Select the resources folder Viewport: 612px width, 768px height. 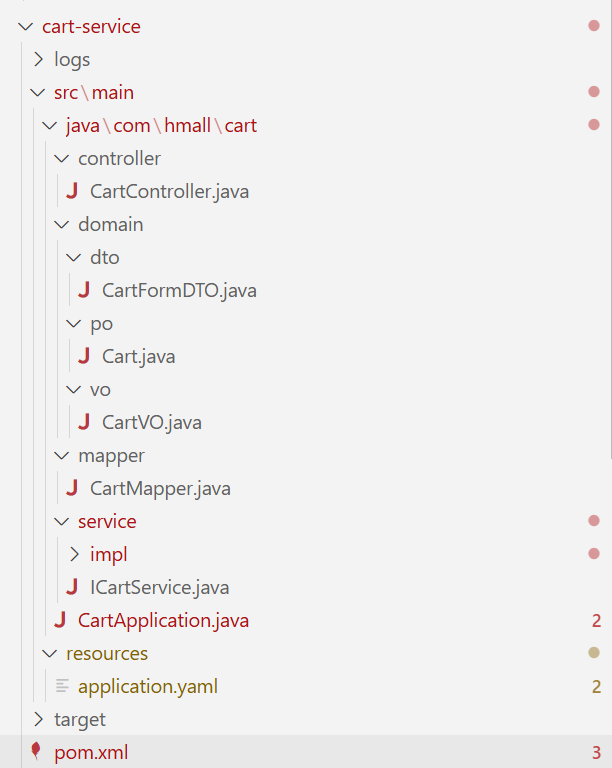[106, 653]
